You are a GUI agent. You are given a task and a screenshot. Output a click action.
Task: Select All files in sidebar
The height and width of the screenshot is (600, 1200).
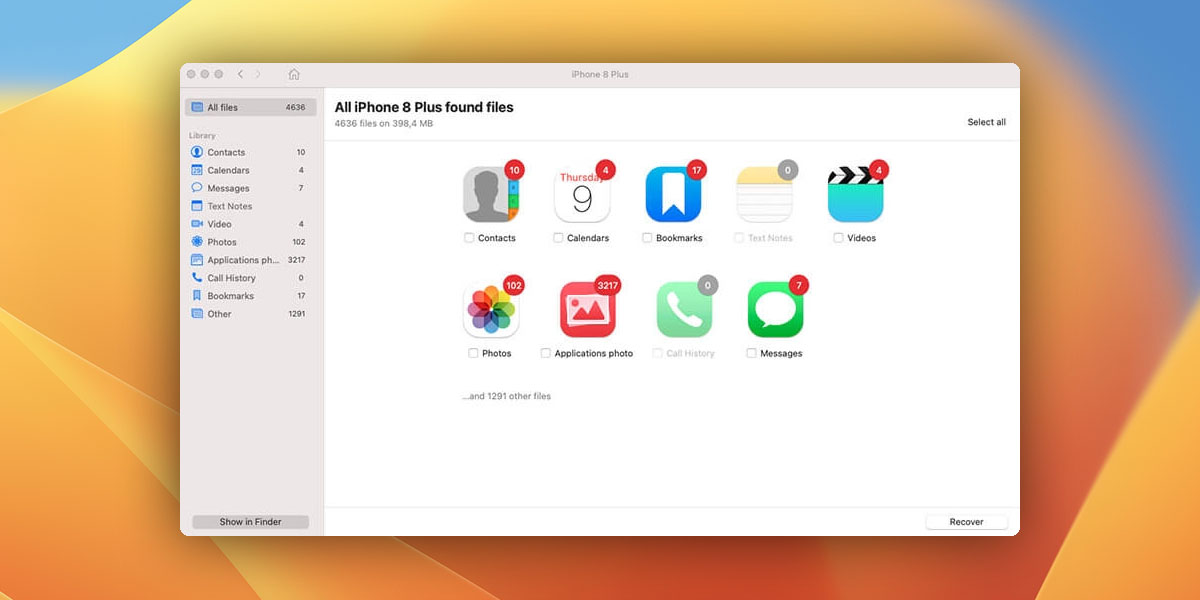pyautogui.click(x=251, y=107)
